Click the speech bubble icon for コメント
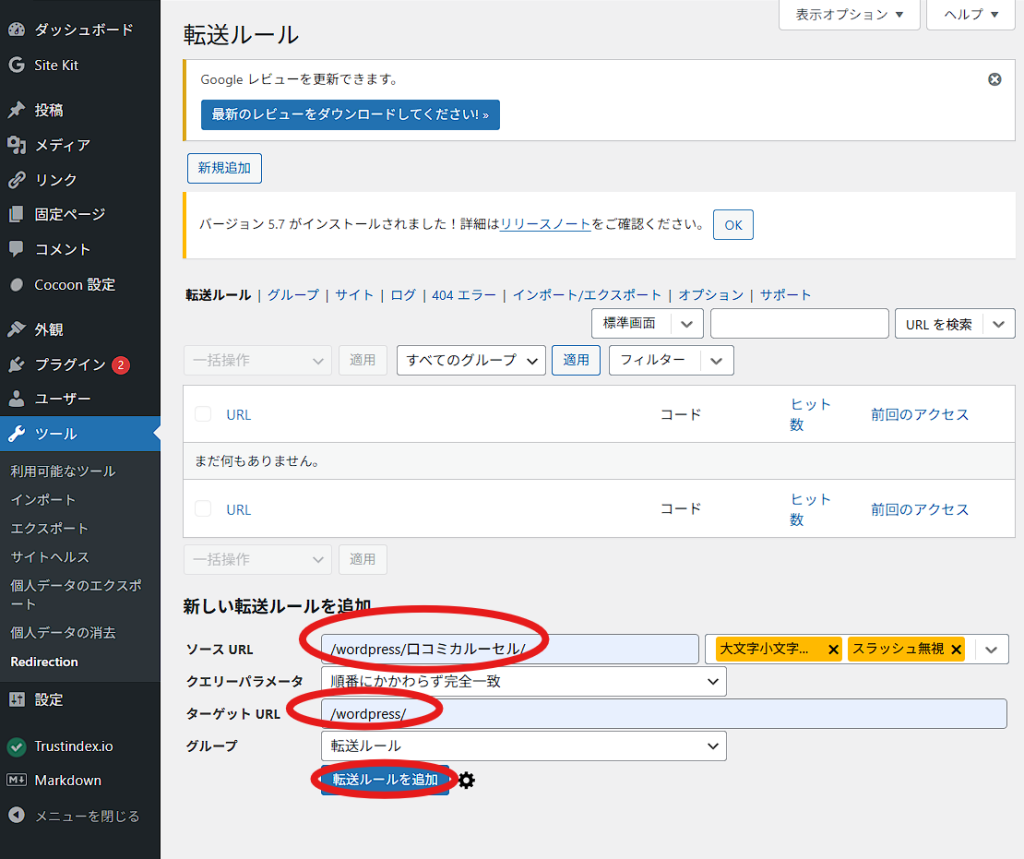 point(16,249)
